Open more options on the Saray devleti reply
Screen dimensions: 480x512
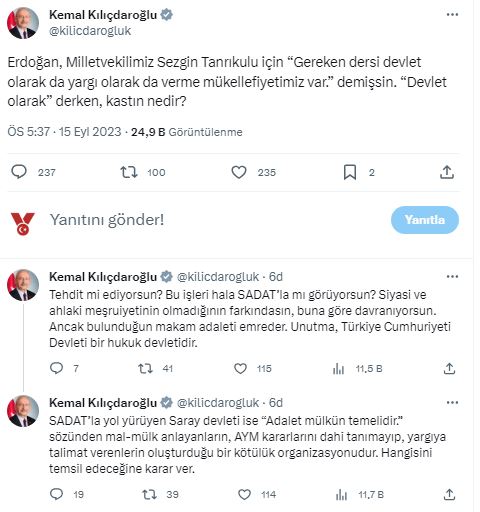[452, 403]
